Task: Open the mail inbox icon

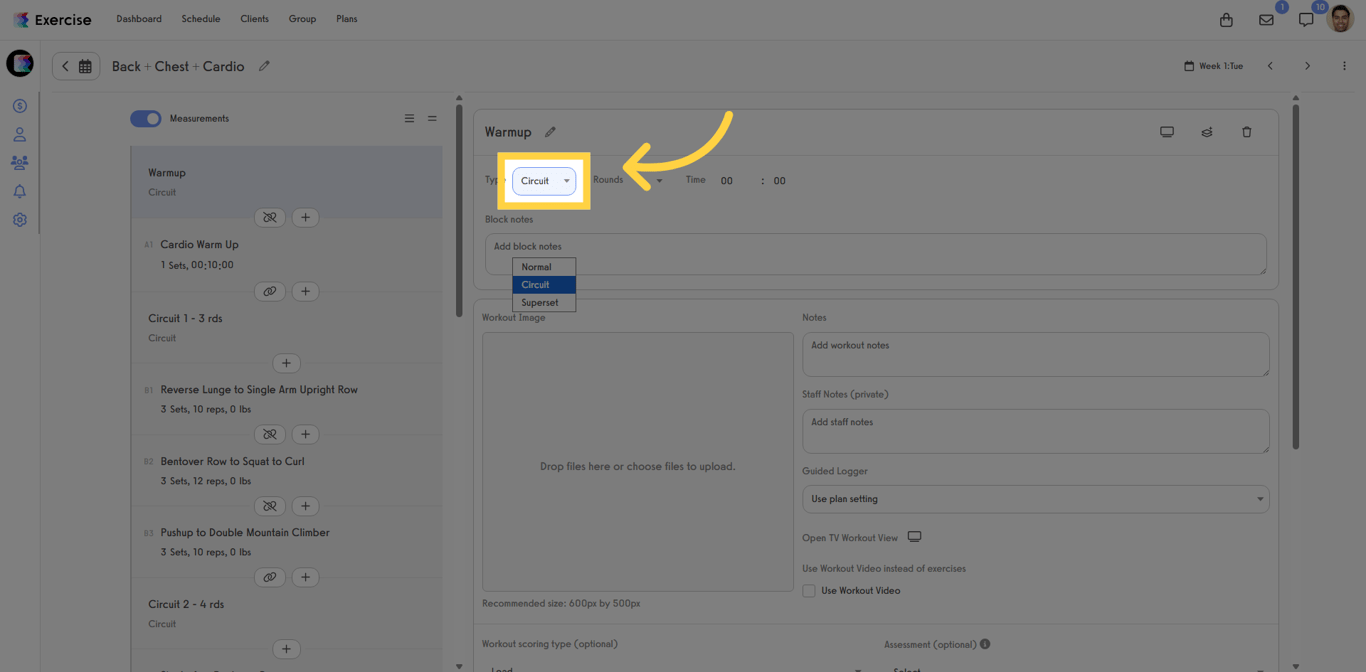Action: 1266,20
